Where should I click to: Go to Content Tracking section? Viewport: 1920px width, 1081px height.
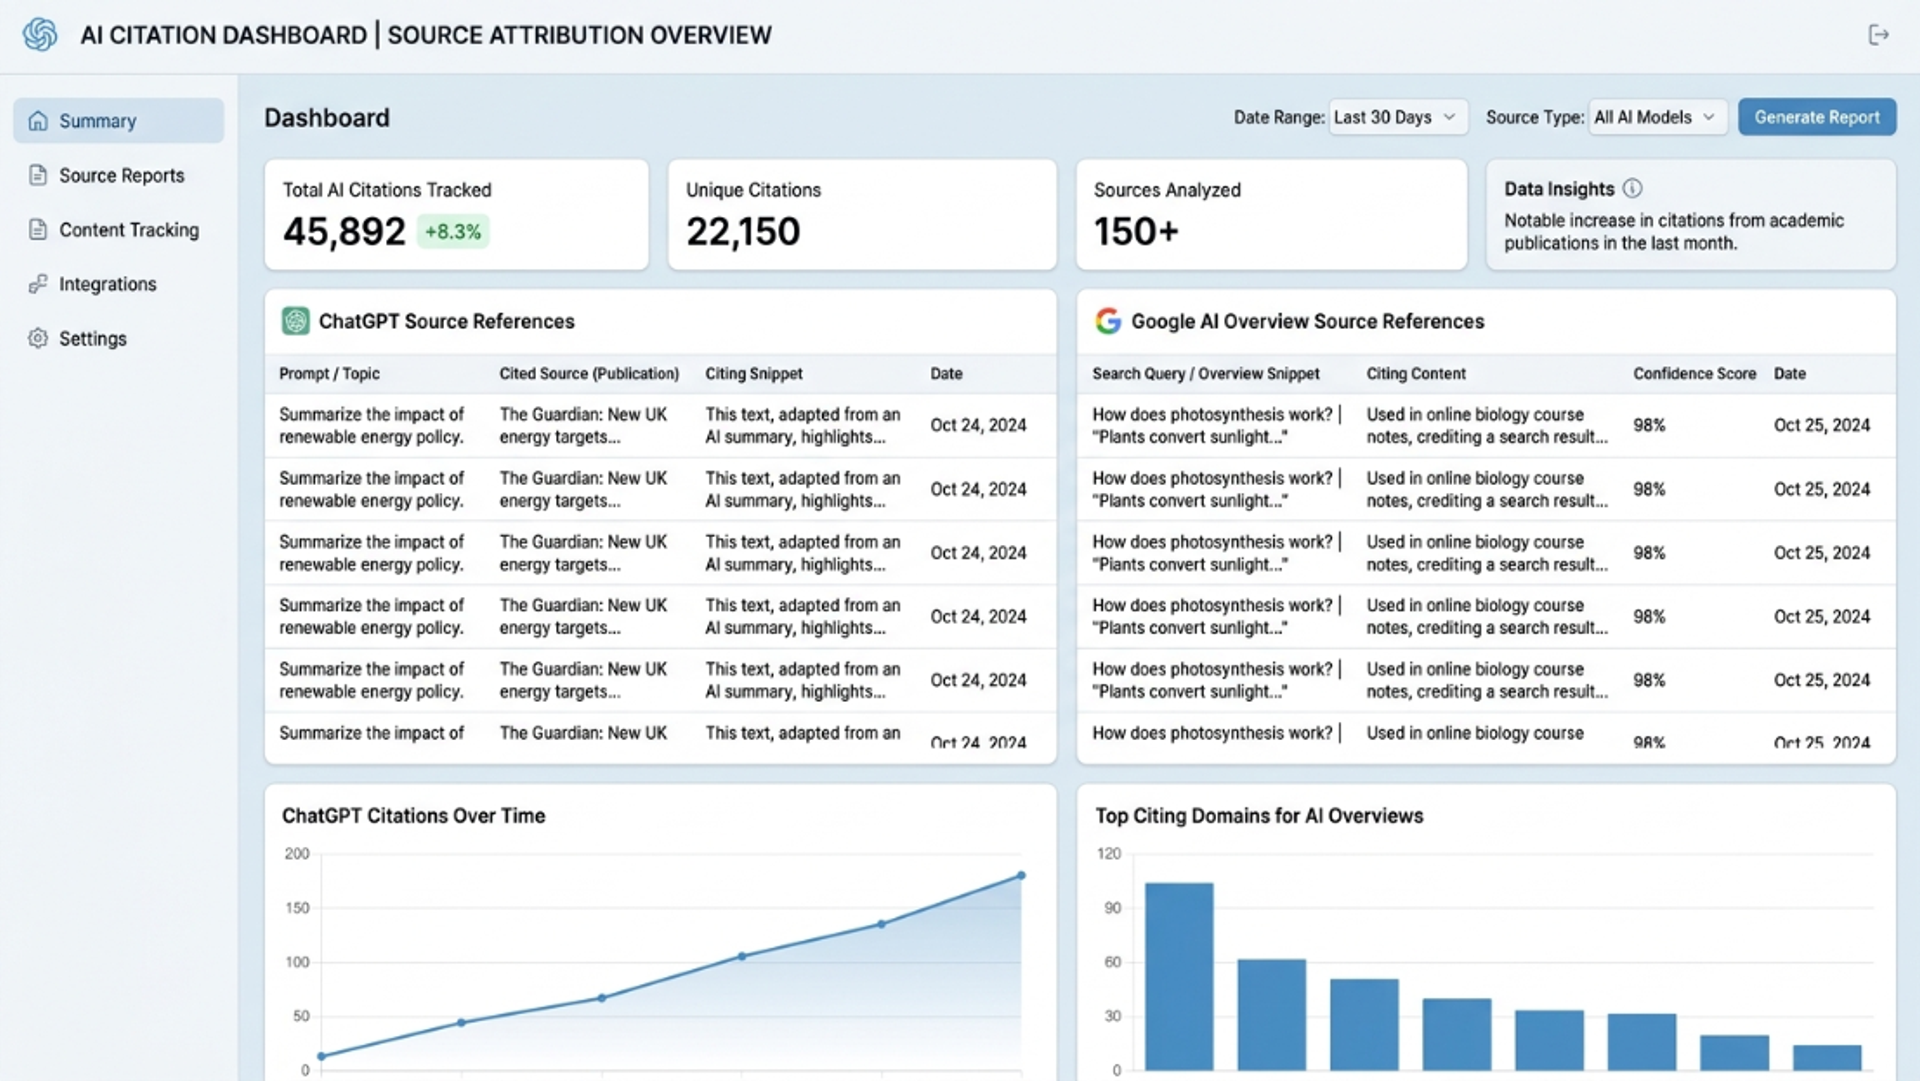click(x=119, y=230)
